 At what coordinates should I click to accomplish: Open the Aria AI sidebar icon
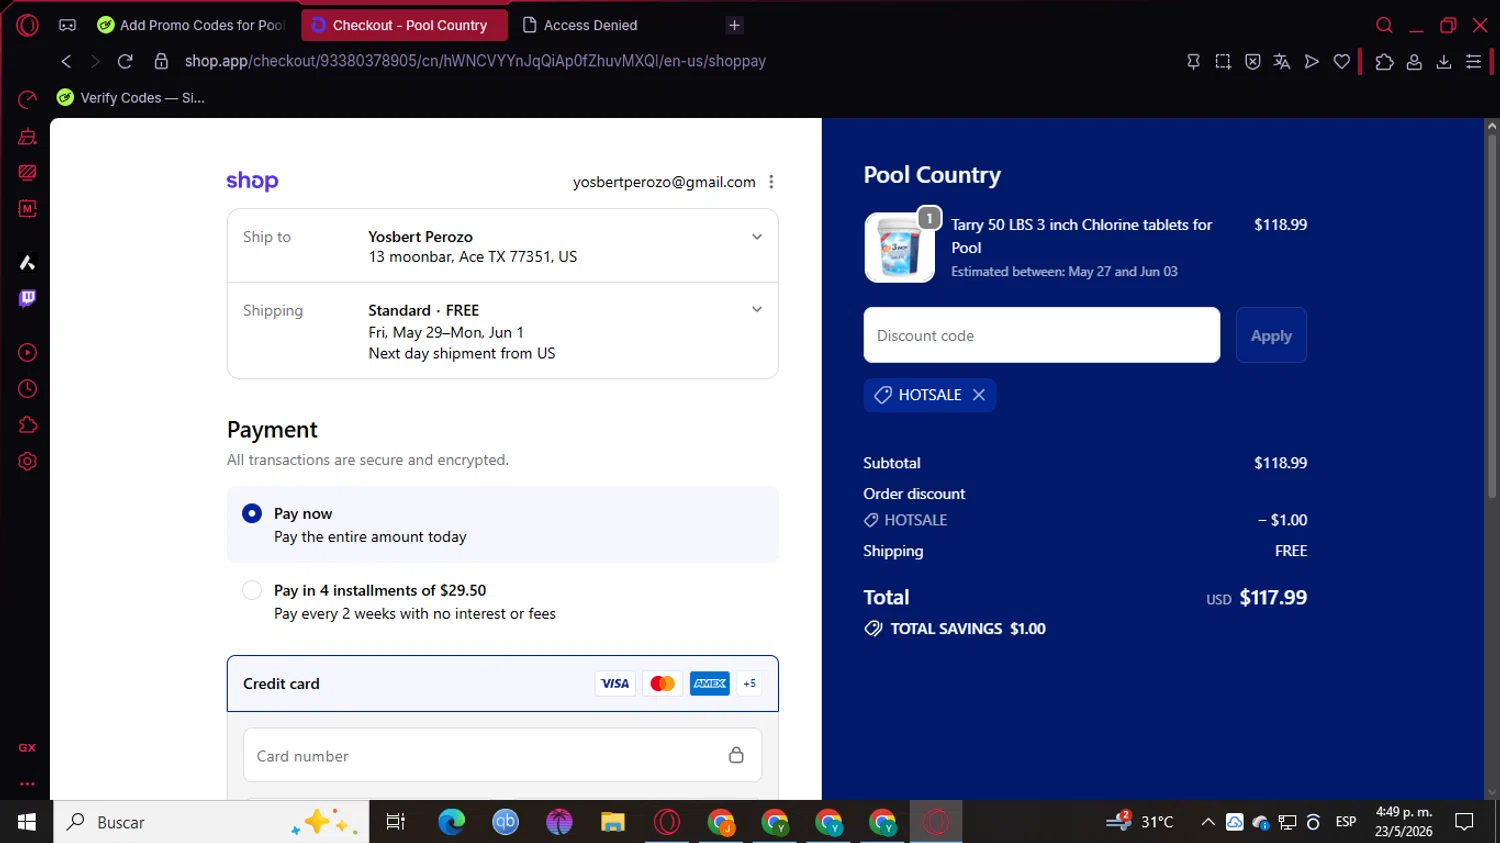[27, 263]
